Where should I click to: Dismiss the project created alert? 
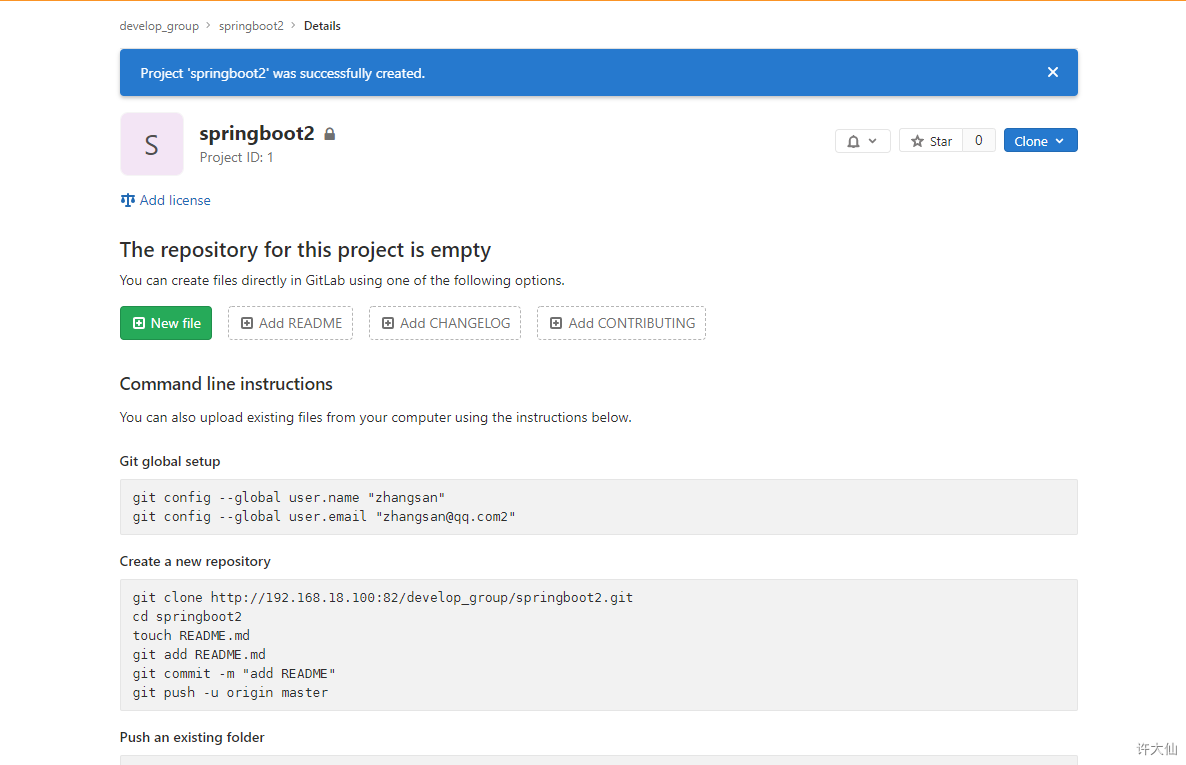tap(1052, 72)
